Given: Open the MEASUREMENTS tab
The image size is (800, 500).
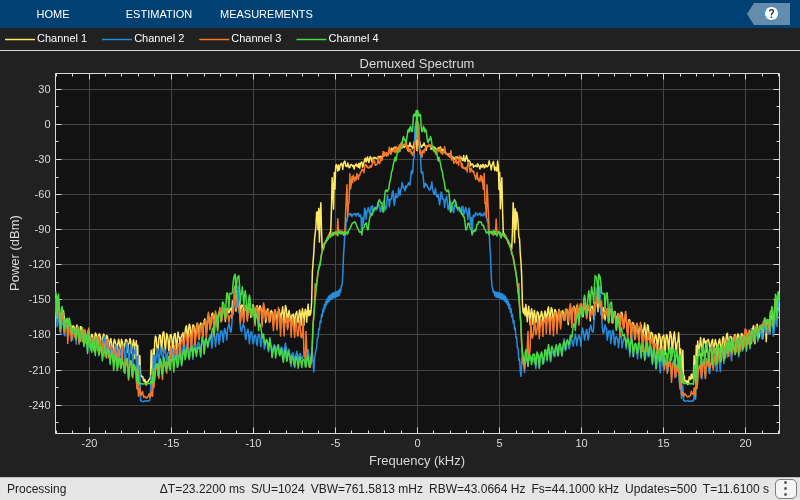Looking at the screenshot, I should pos(266,14).
